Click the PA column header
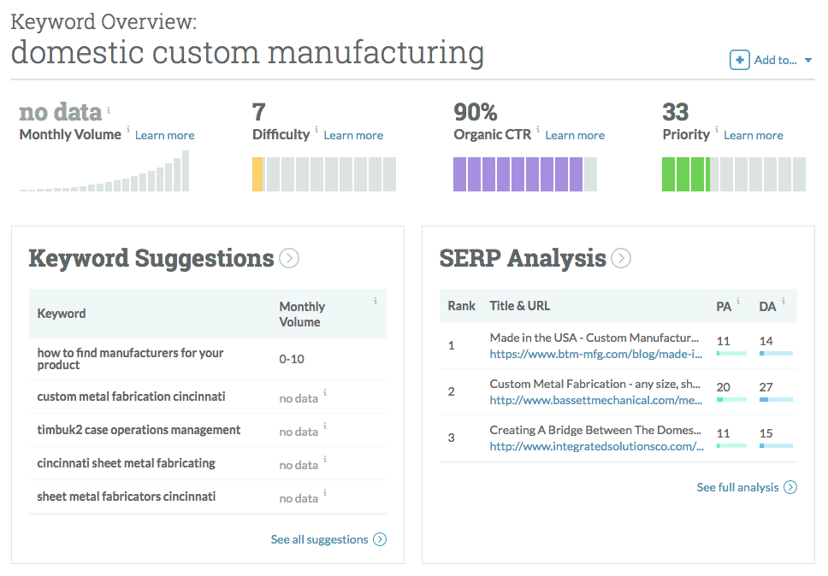Screen dimensions: 828x576 pyautogui.click(x=724, y=307)
